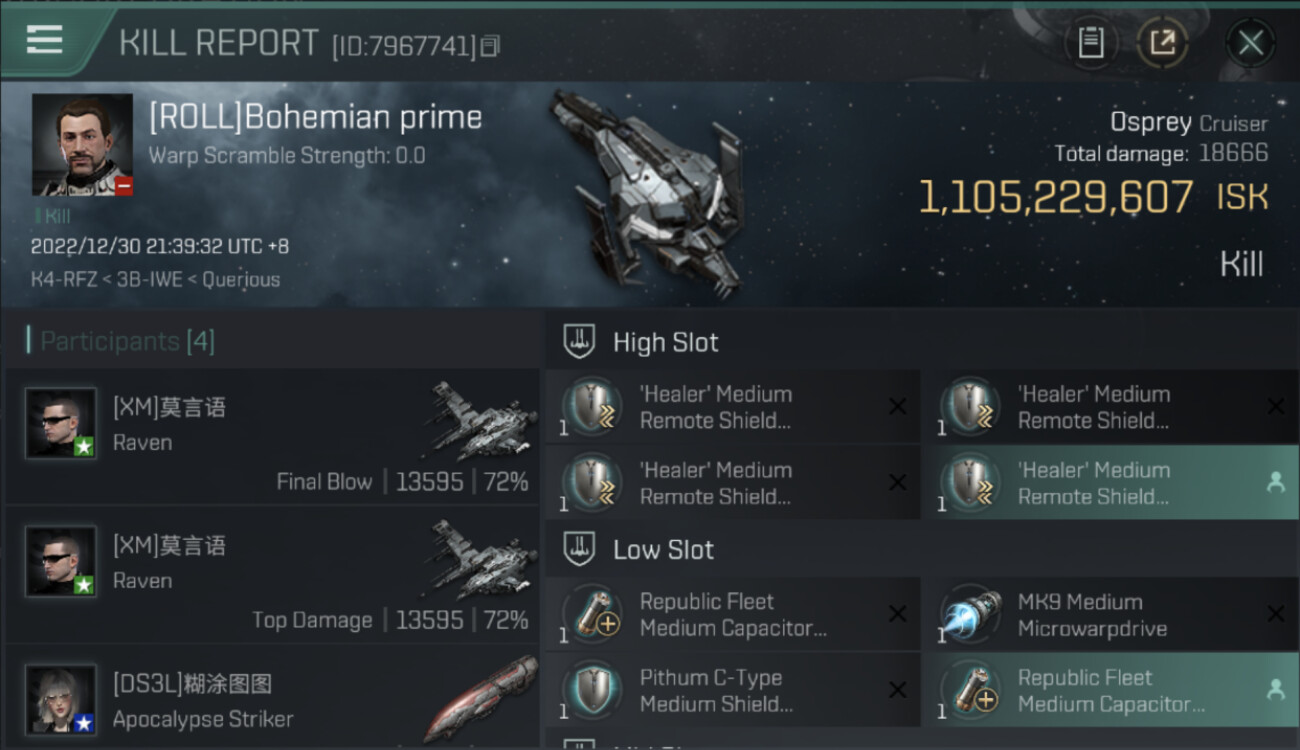Select the Top Damage Raven participant
Screen dimensions: 1300x750
click(272, 574)
